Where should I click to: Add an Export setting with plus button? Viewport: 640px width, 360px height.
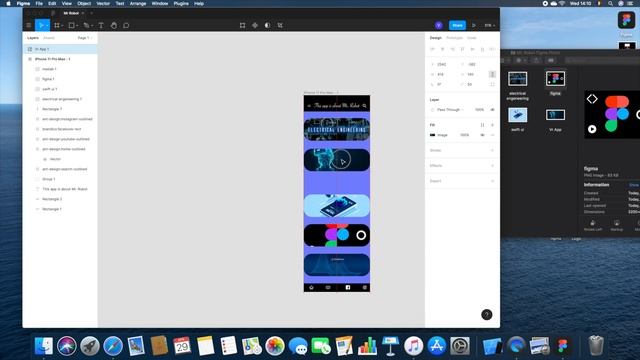(x=492, y=181)
